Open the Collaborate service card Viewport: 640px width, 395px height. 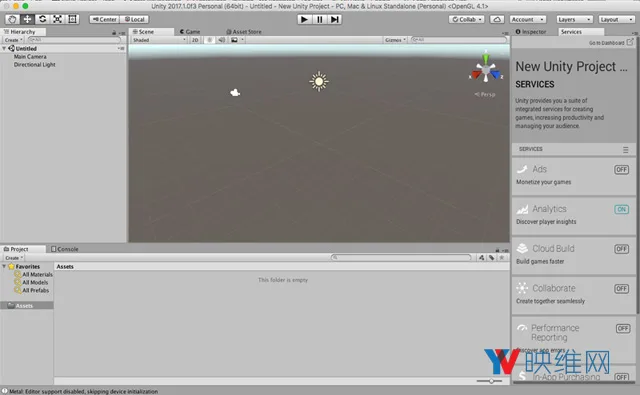tap(573, 295)
